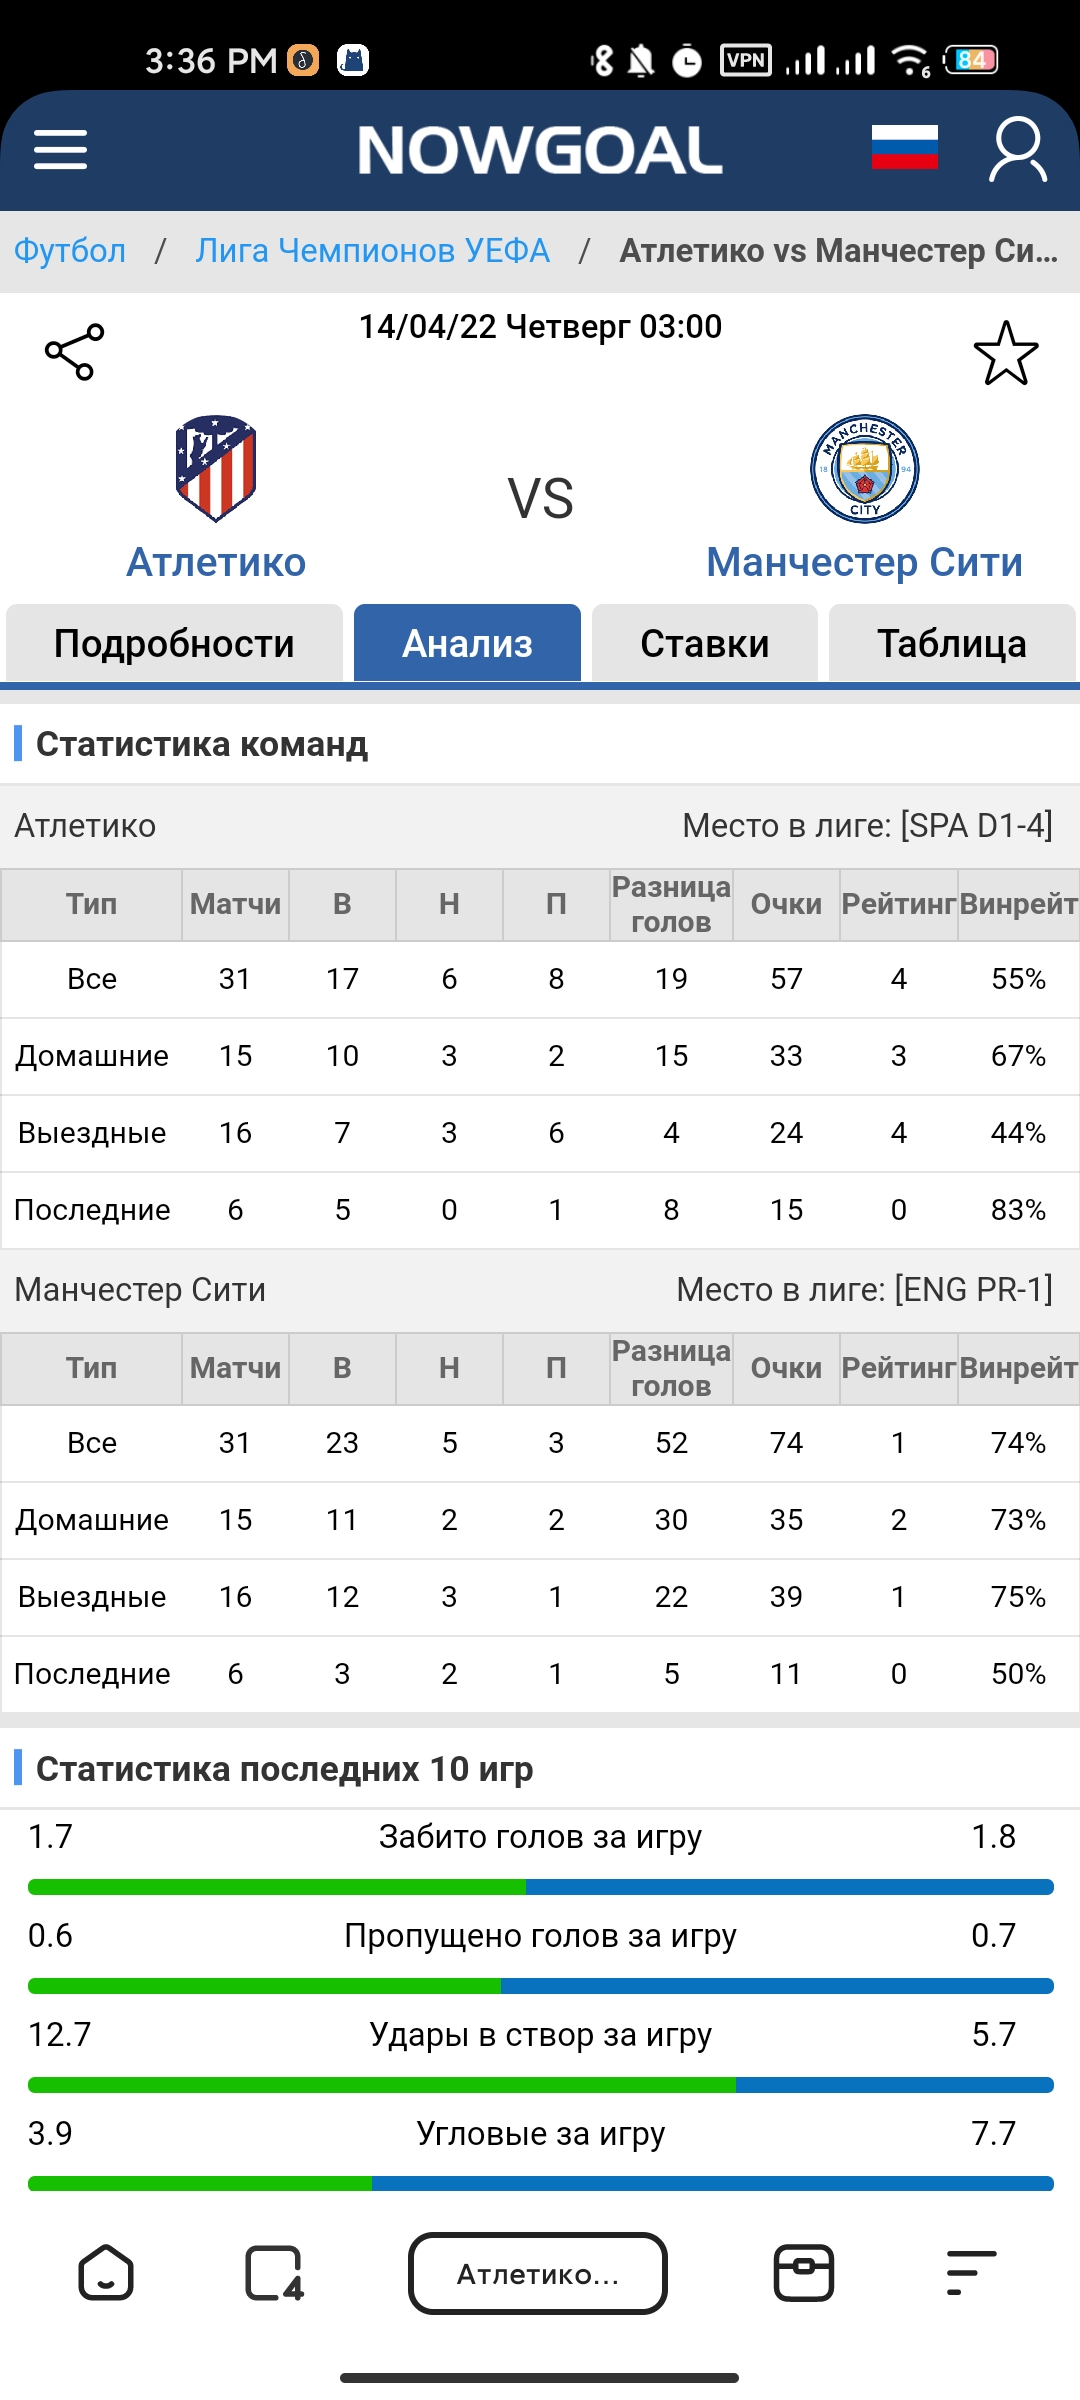Tap the Russian flag language icon

904,148
